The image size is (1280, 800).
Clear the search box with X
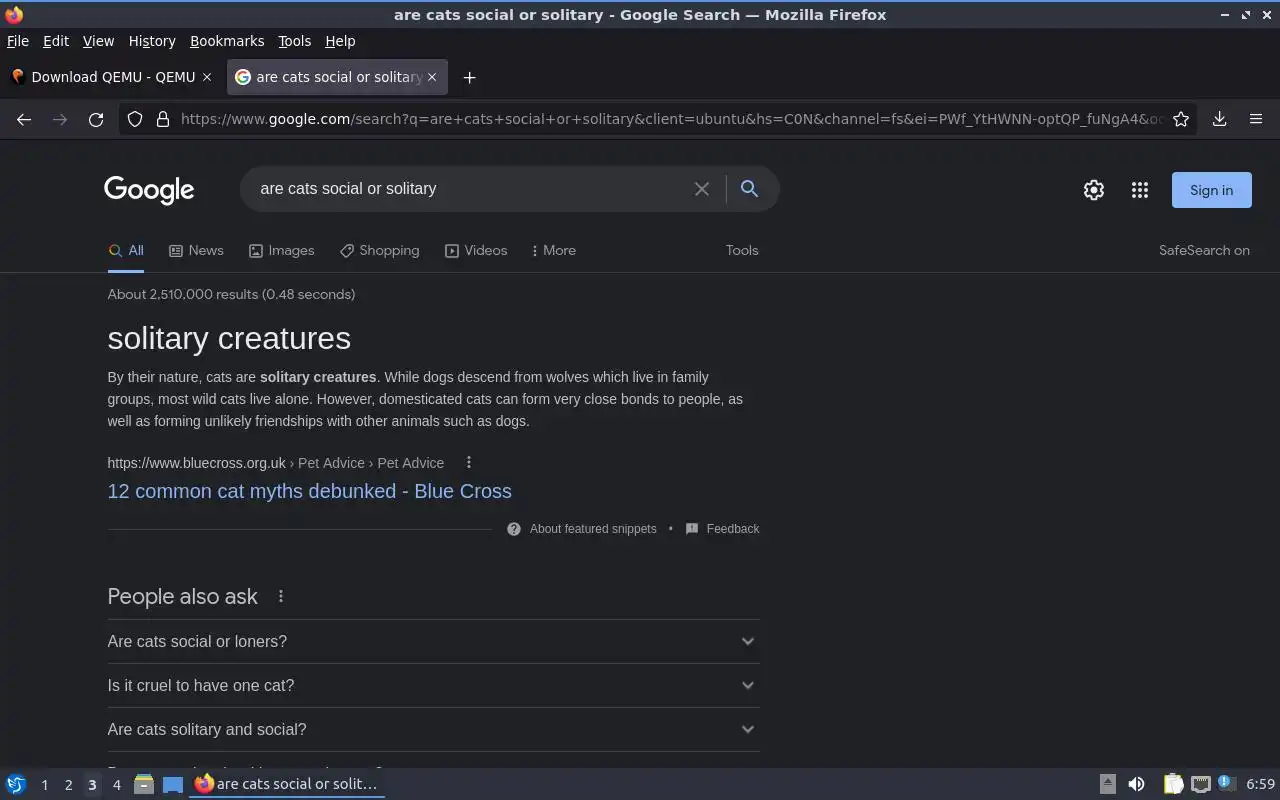pos(702,189)
